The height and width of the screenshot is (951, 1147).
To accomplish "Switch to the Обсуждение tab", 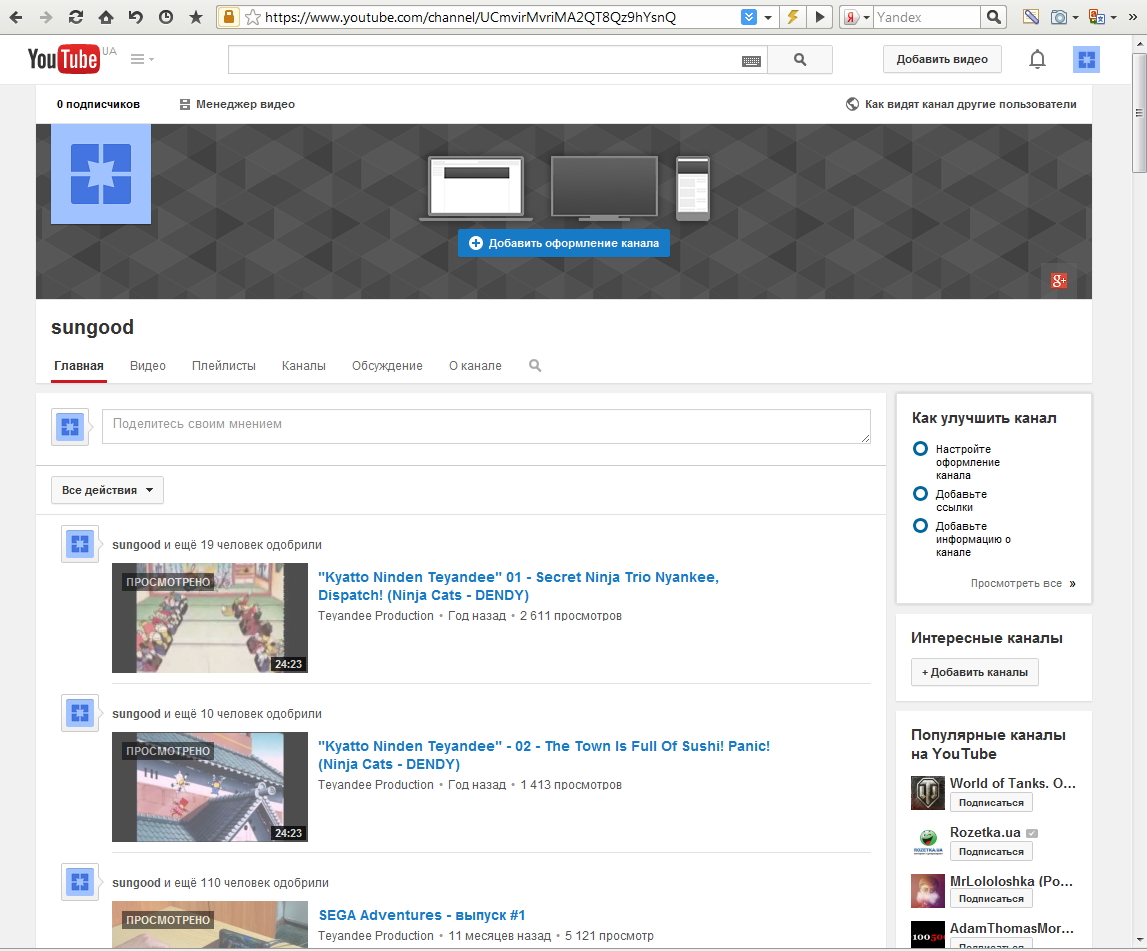I will pyautogui.click(x=387, y=366).
